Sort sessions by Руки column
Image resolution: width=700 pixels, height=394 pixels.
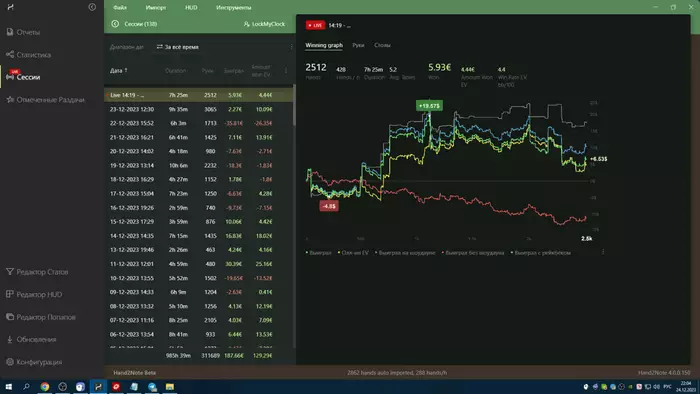(208, 71)
